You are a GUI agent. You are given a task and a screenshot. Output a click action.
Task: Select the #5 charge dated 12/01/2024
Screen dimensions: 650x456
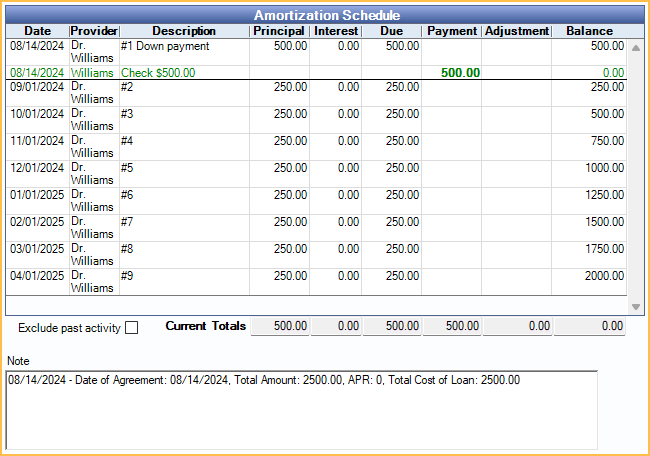tap(184, 168)
